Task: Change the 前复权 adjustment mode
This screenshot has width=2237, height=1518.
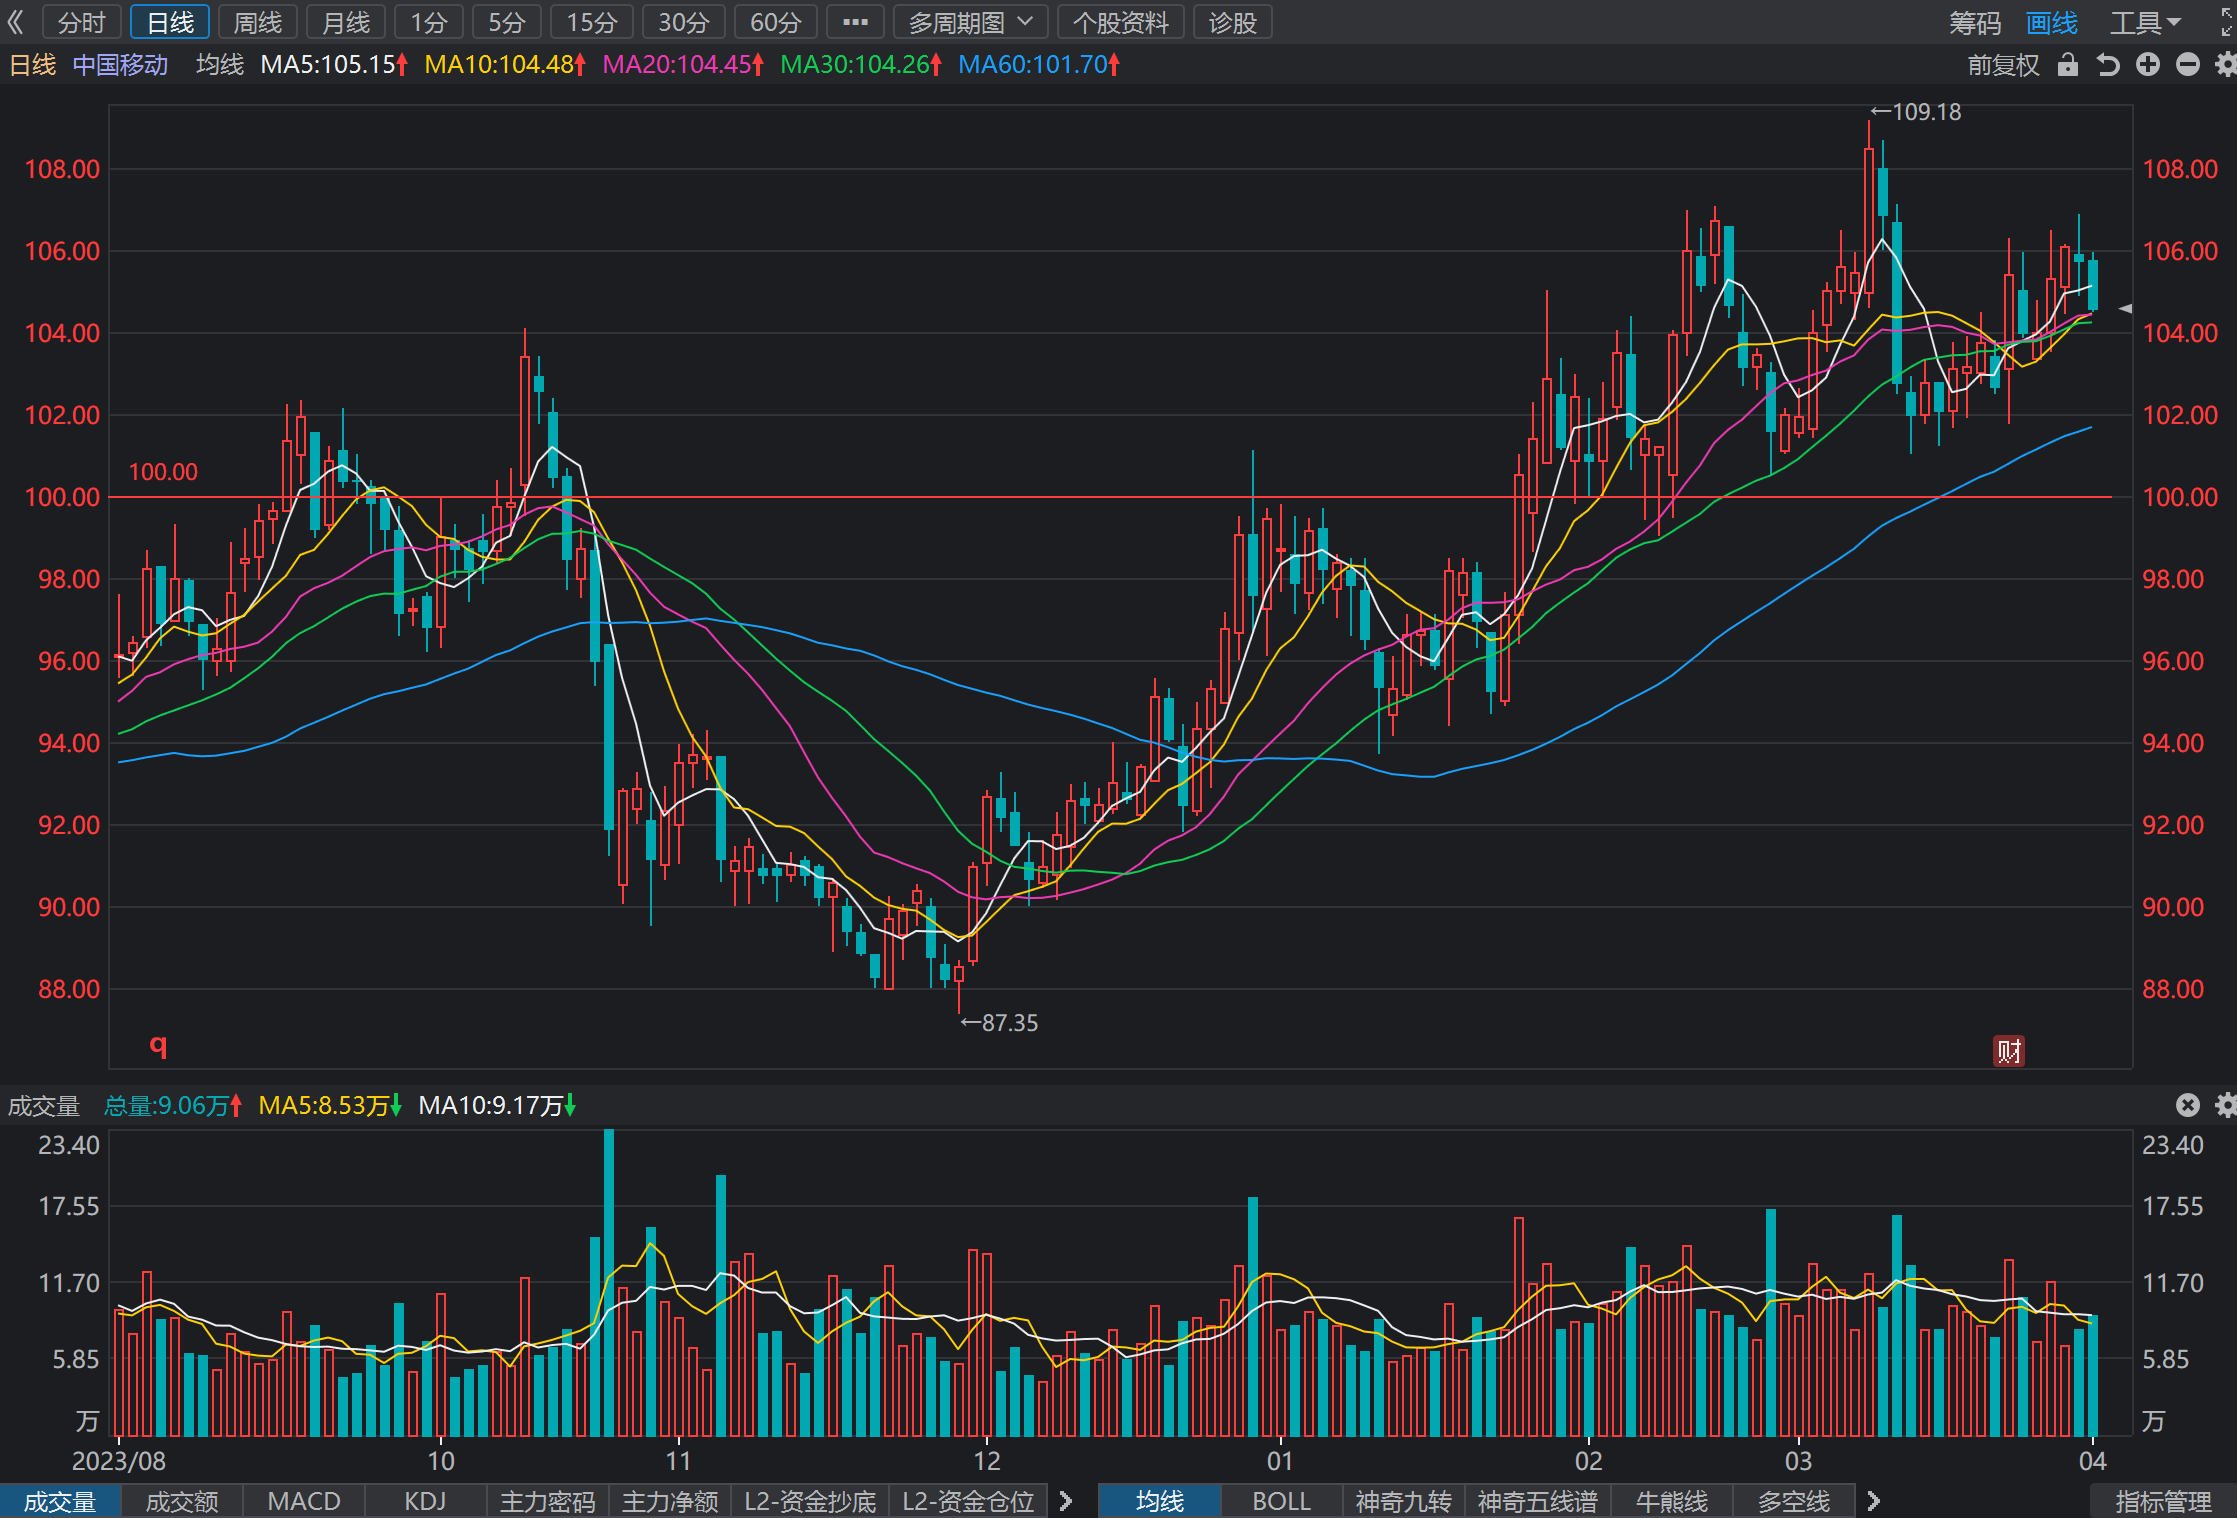Action: [x=2003, y=65]
